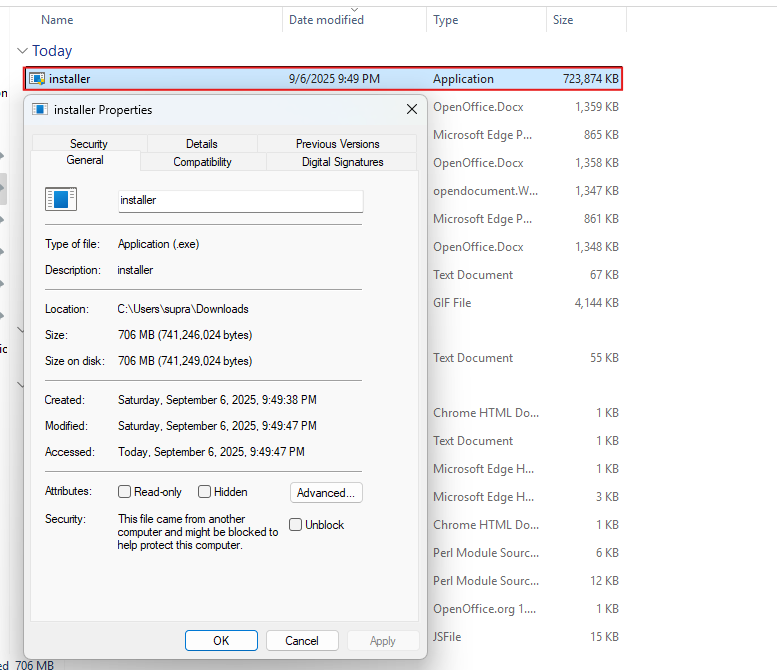The height and width of the screenshot is (670, 777).
Task: Collapse the Today group chevron
Action: tap(22, 51)
